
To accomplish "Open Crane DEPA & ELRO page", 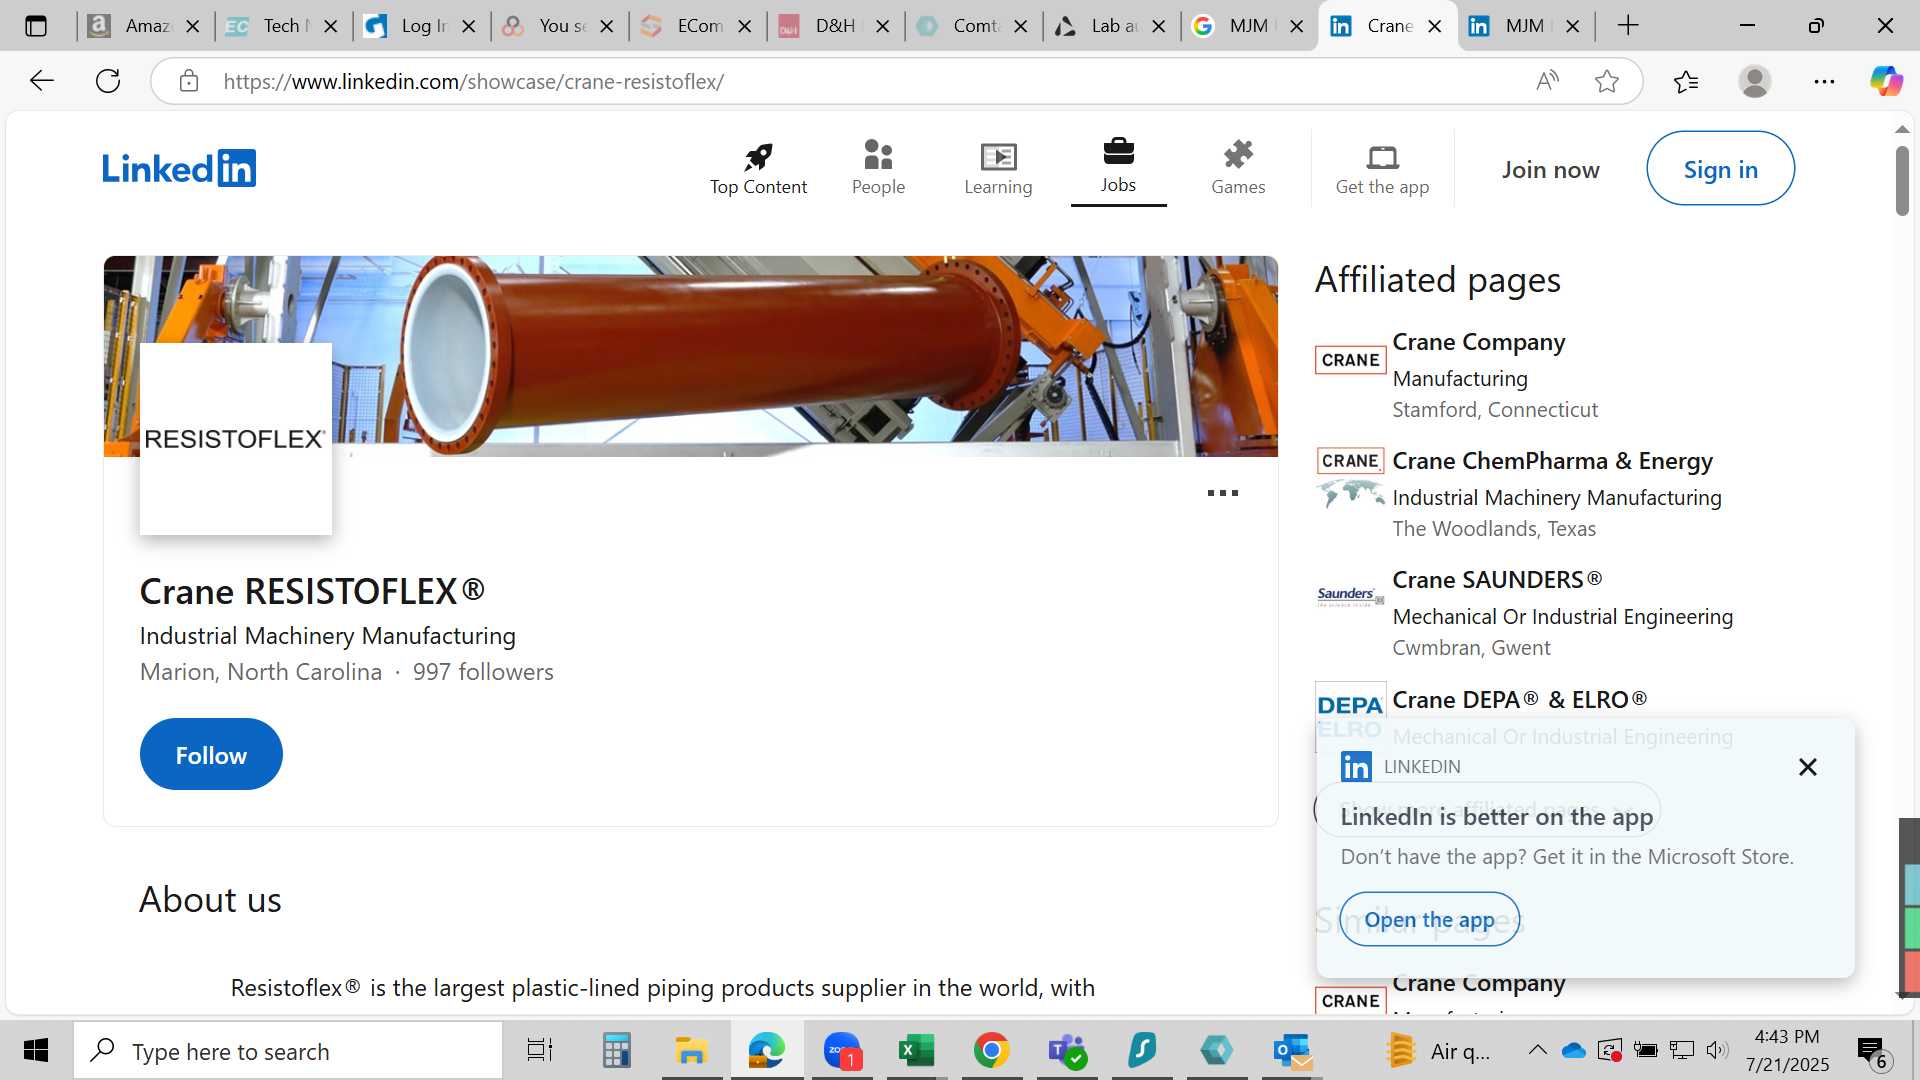I will pos(1519,700).
